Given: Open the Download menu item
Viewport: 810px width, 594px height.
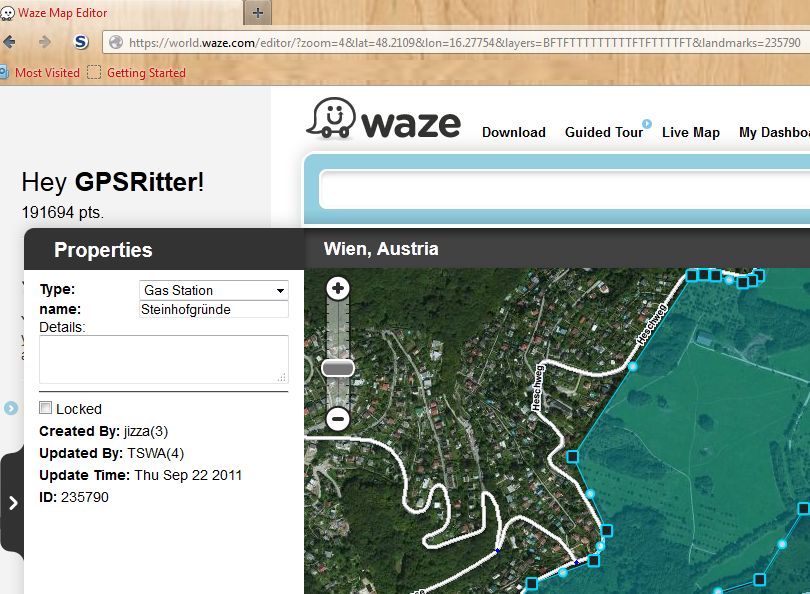Looking at the screenshot, I should tap(513, 132).
